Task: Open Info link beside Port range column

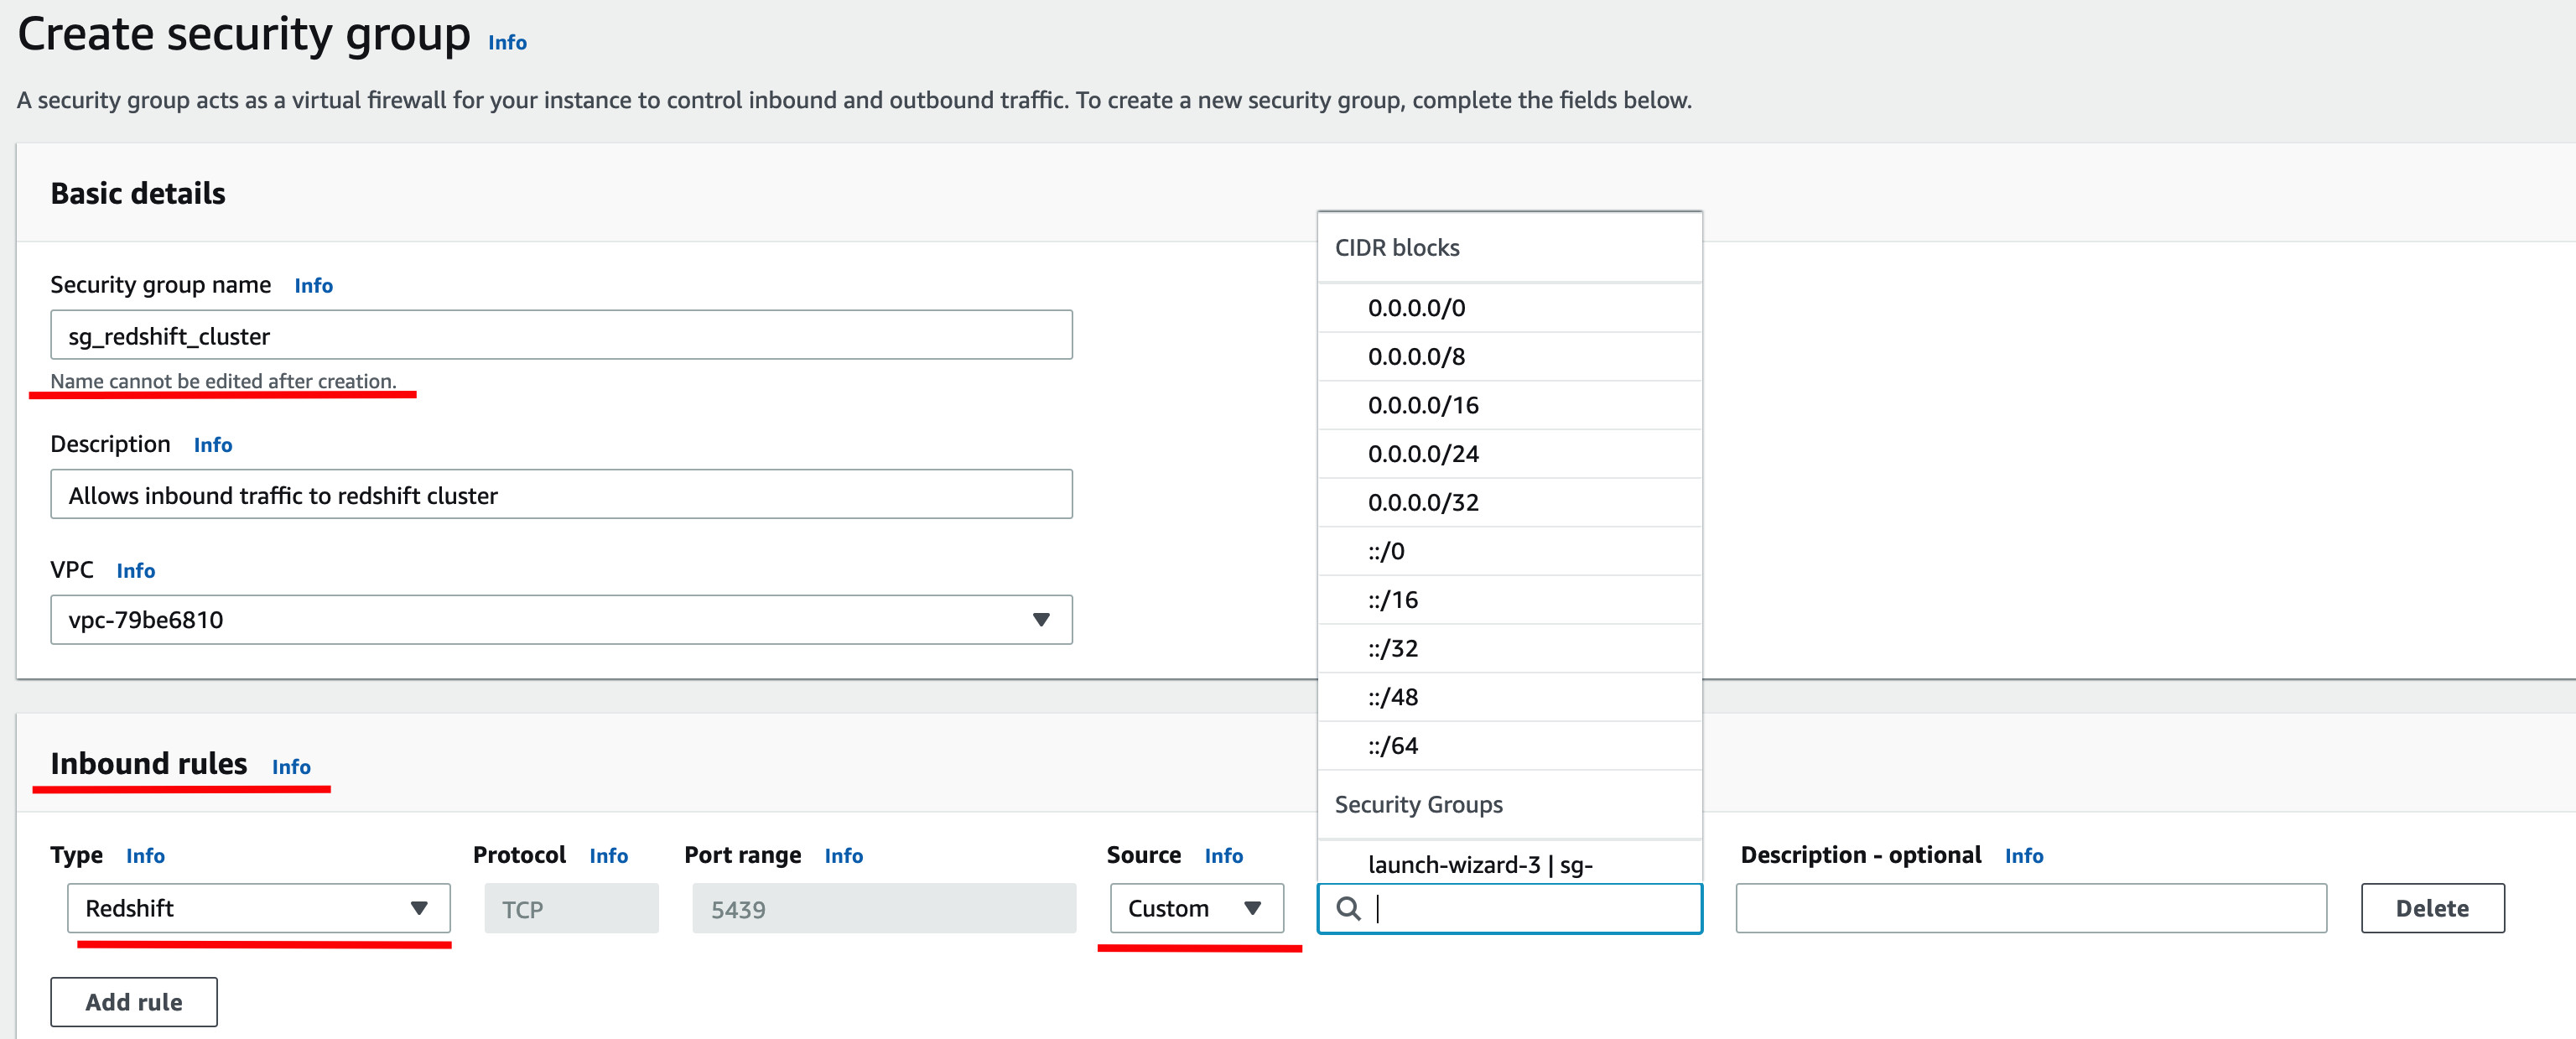Action: [843, 855]
